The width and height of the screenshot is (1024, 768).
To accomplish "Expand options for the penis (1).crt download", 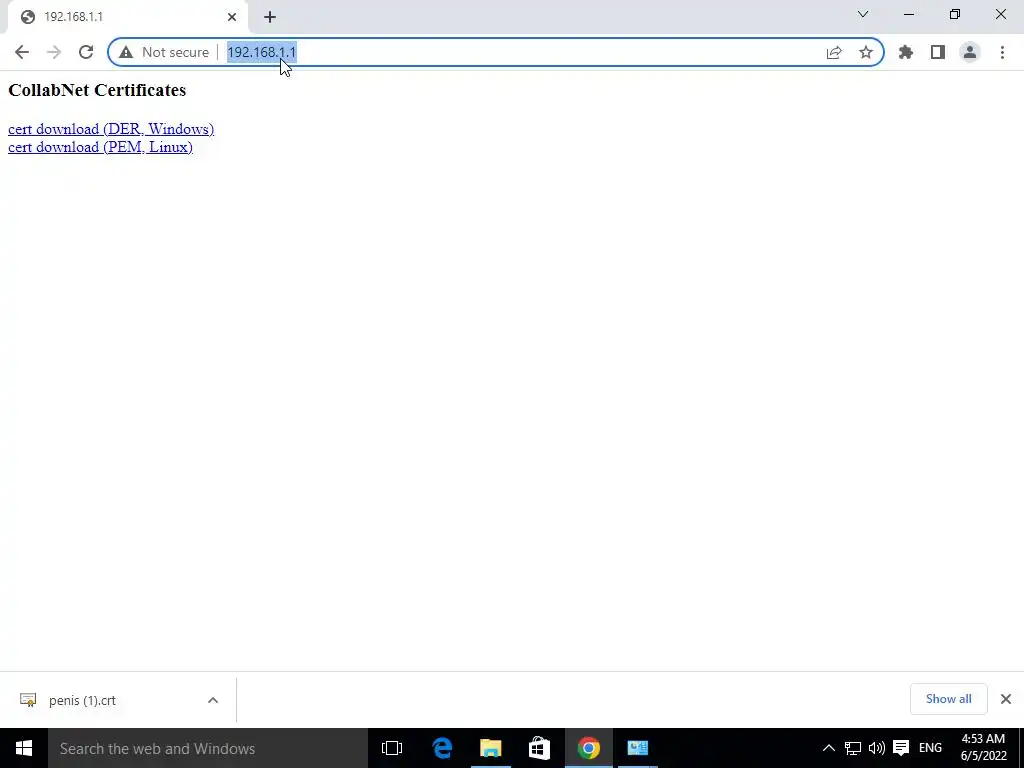I will coord(213,700).
